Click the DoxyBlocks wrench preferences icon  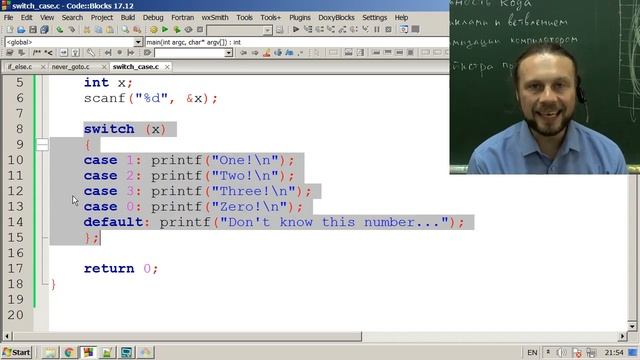pos(91,53)
